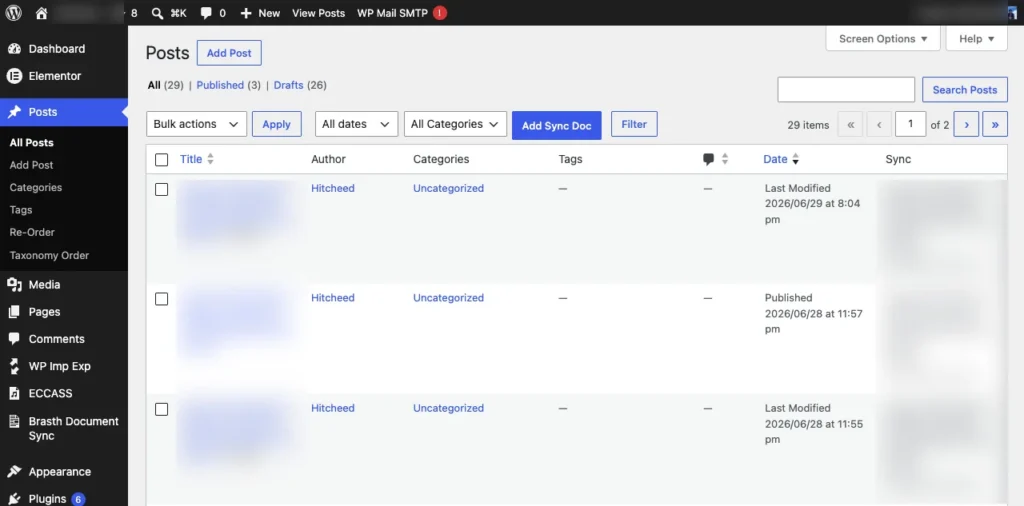Open comments bubble in admin bar
Viewport: 1024px width, 506px height.
click(x=206, y=13)
